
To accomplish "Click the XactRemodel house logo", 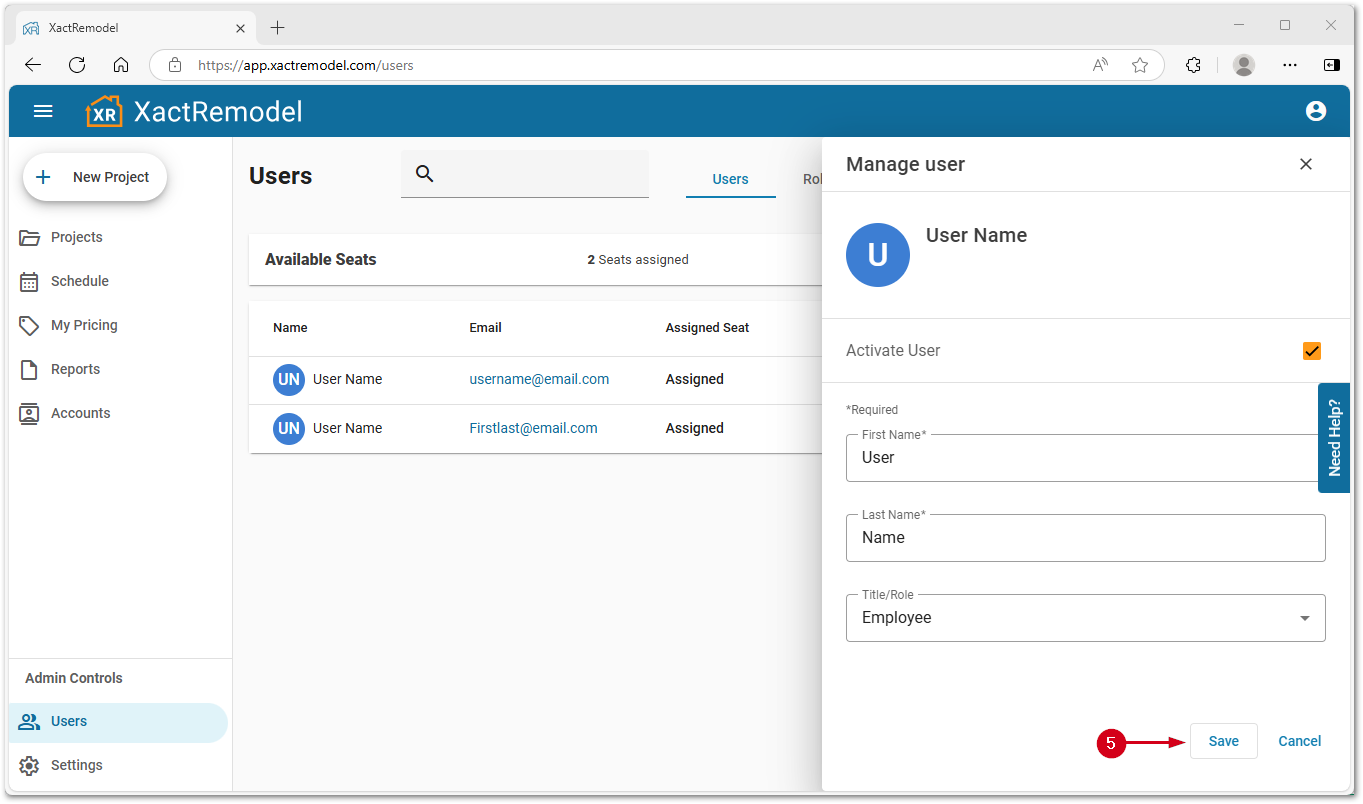I will click(x=104, y=111).
